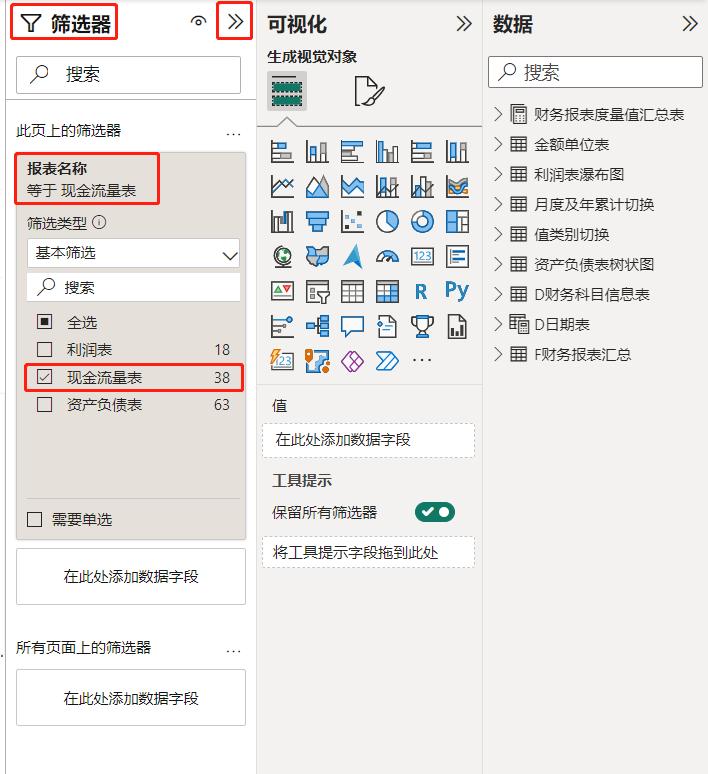
Task: Select the Q&A speech bubble visual
Action: click(352, 327)
